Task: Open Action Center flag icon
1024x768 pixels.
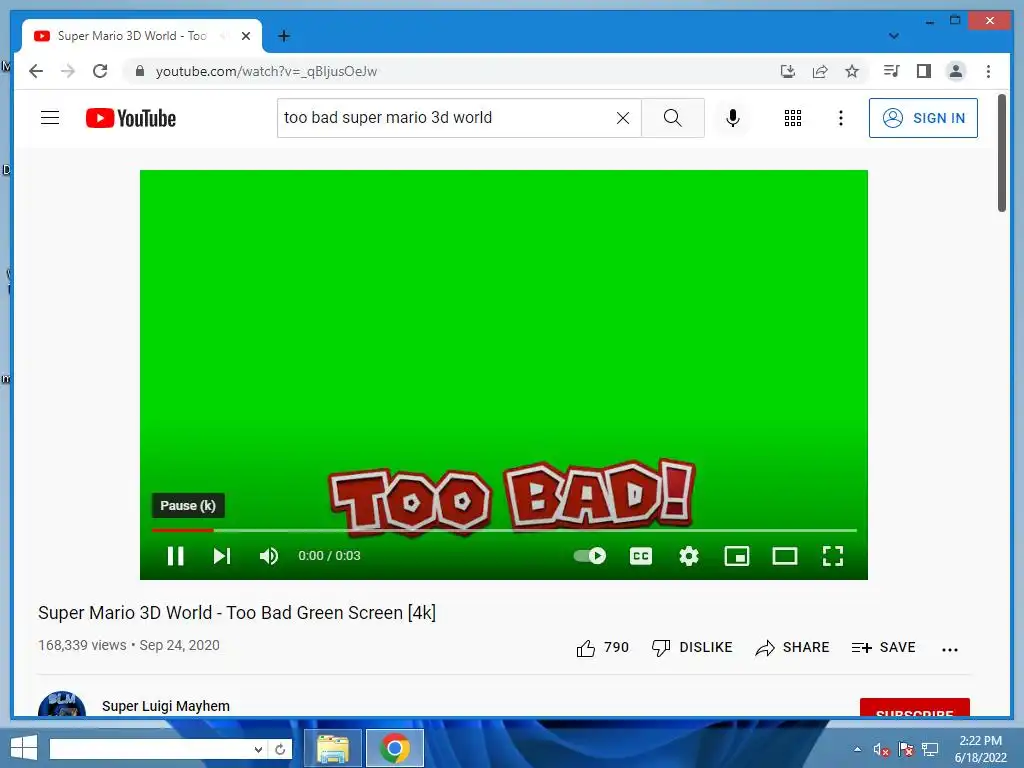Action: click(906, 750)
